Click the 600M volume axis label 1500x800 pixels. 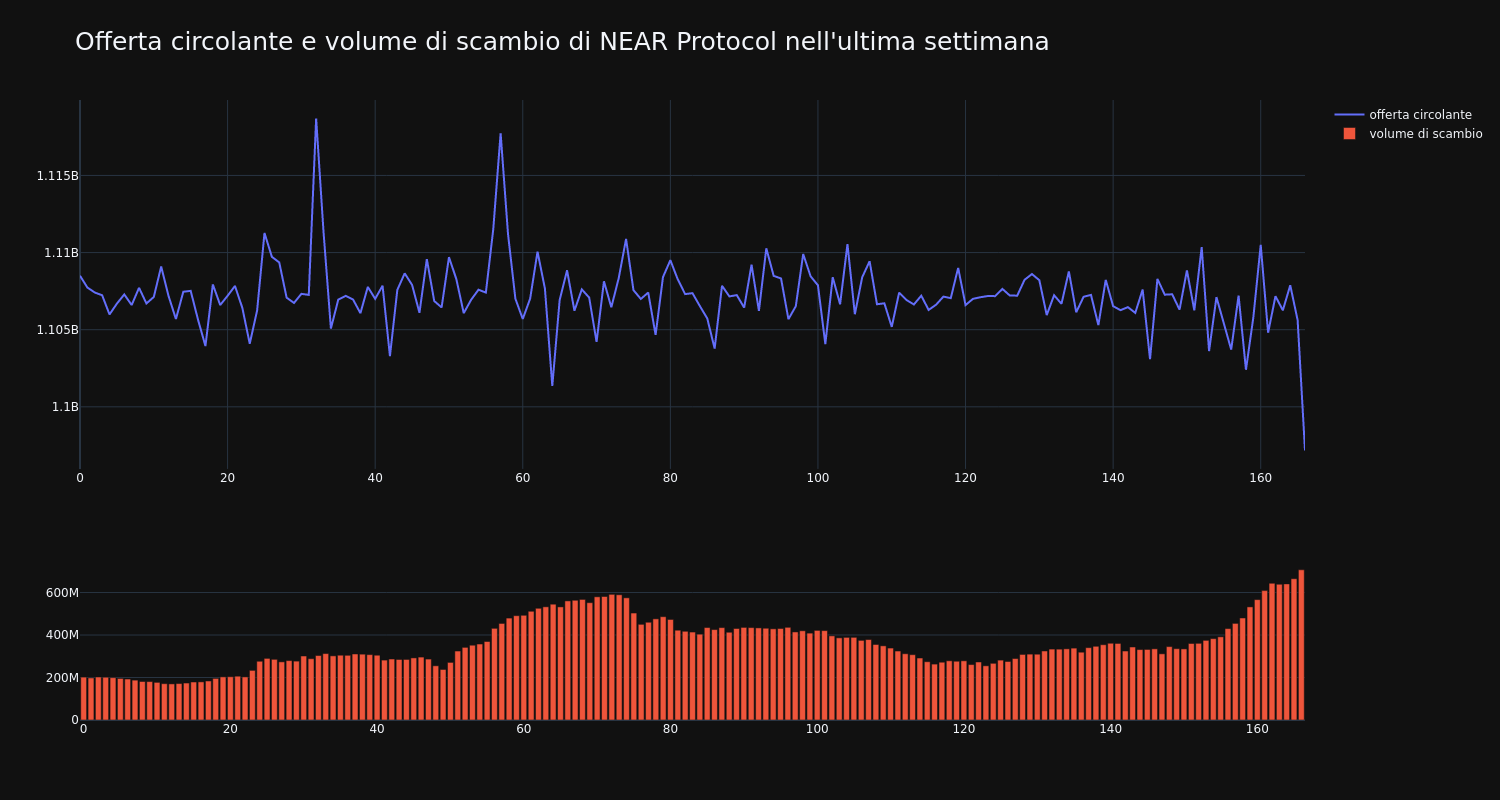[x=61, y=593]
